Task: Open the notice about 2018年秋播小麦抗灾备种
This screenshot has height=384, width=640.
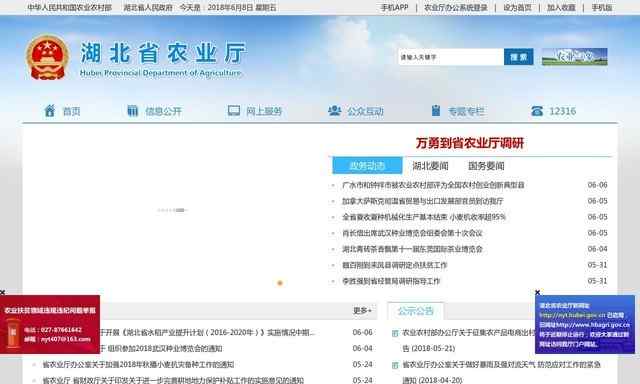Action: pos(138,364)
